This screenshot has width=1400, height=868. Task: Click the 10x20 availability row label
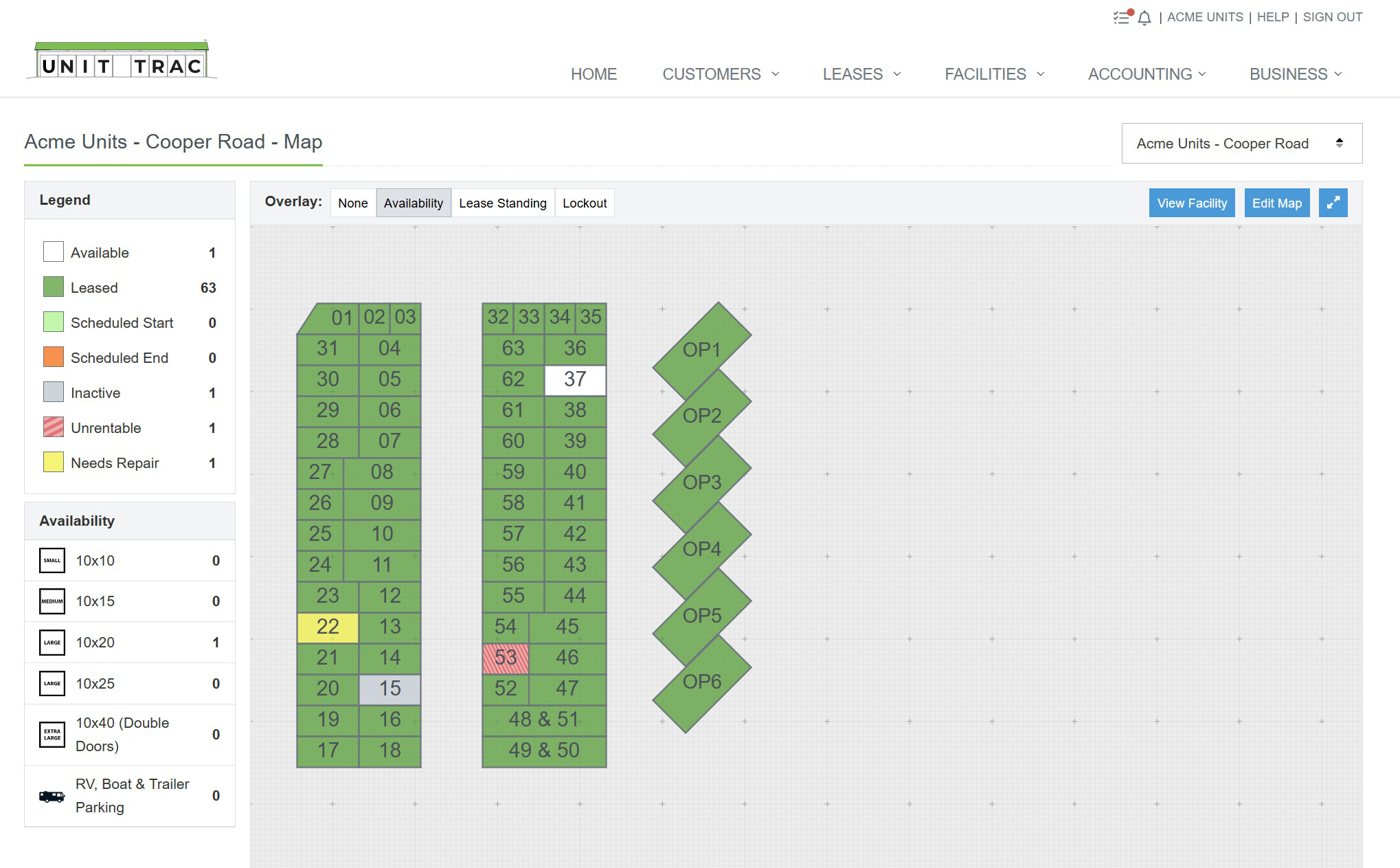[95, 643]
